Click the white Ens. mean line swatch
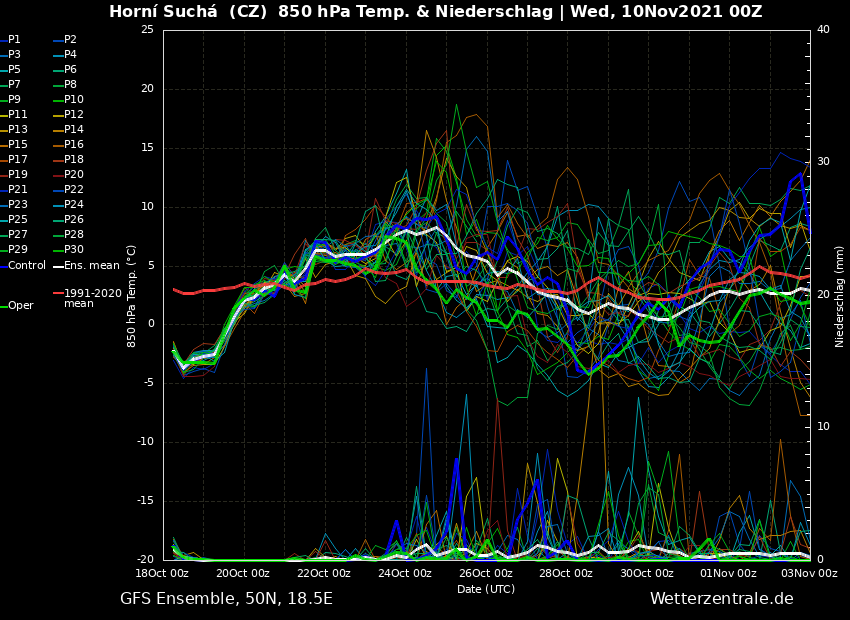 tap(57, 266)
